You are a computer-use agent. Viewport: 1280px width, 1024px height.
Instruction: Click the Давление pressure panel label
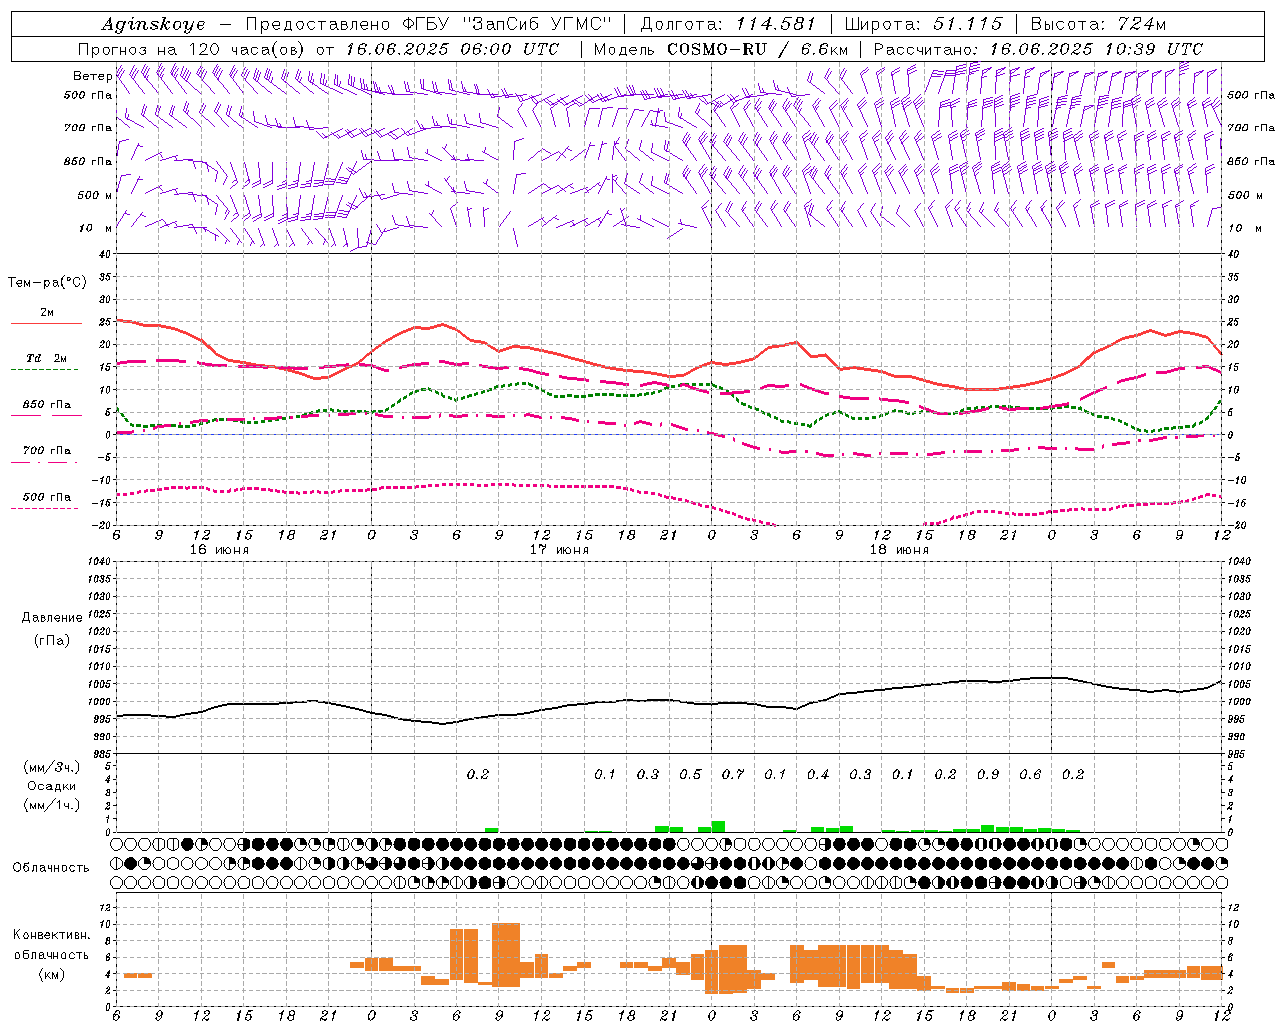[x=52, y=618]
